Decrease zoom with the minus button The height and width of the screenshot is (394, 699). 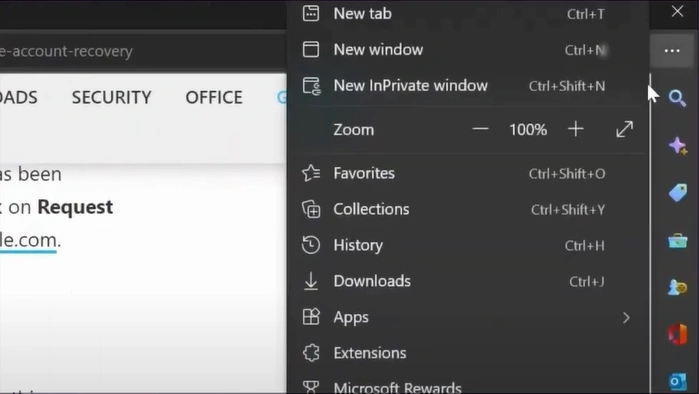click(x=481, y=129)
